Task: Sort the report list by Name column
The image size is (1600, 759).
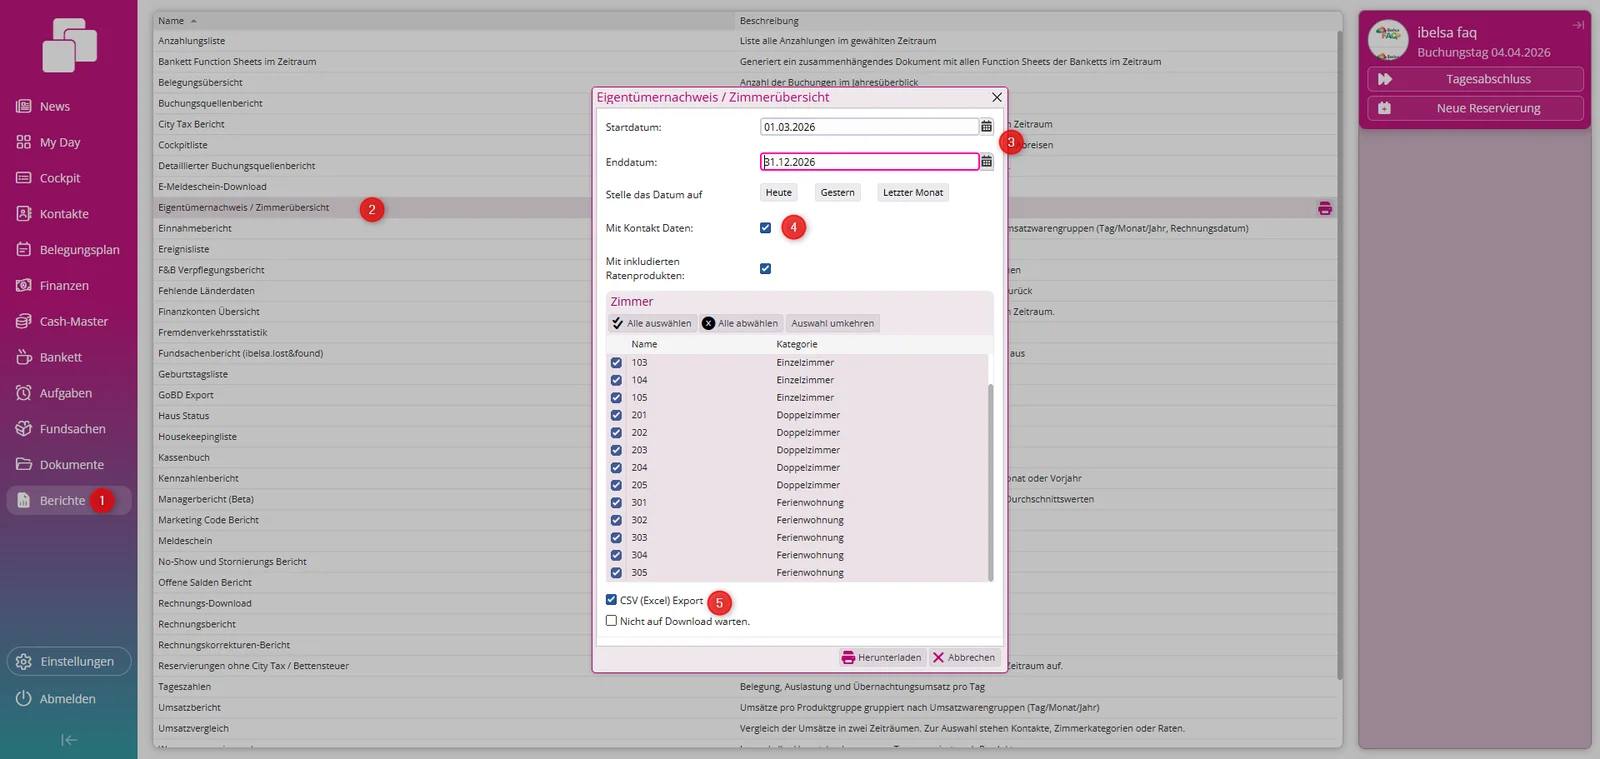Action: coord(171,21)
